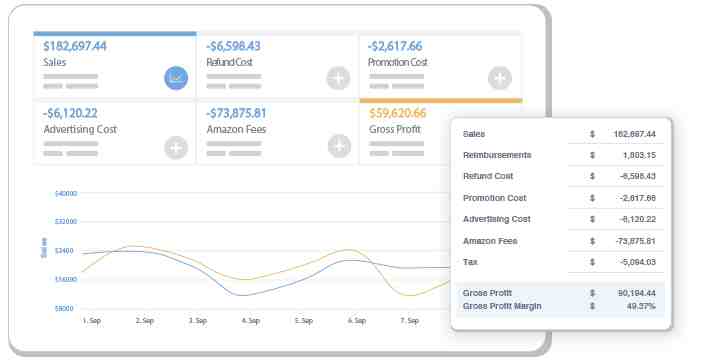
Task: Click the Gross Profit card label
Action: click(395, 129)
